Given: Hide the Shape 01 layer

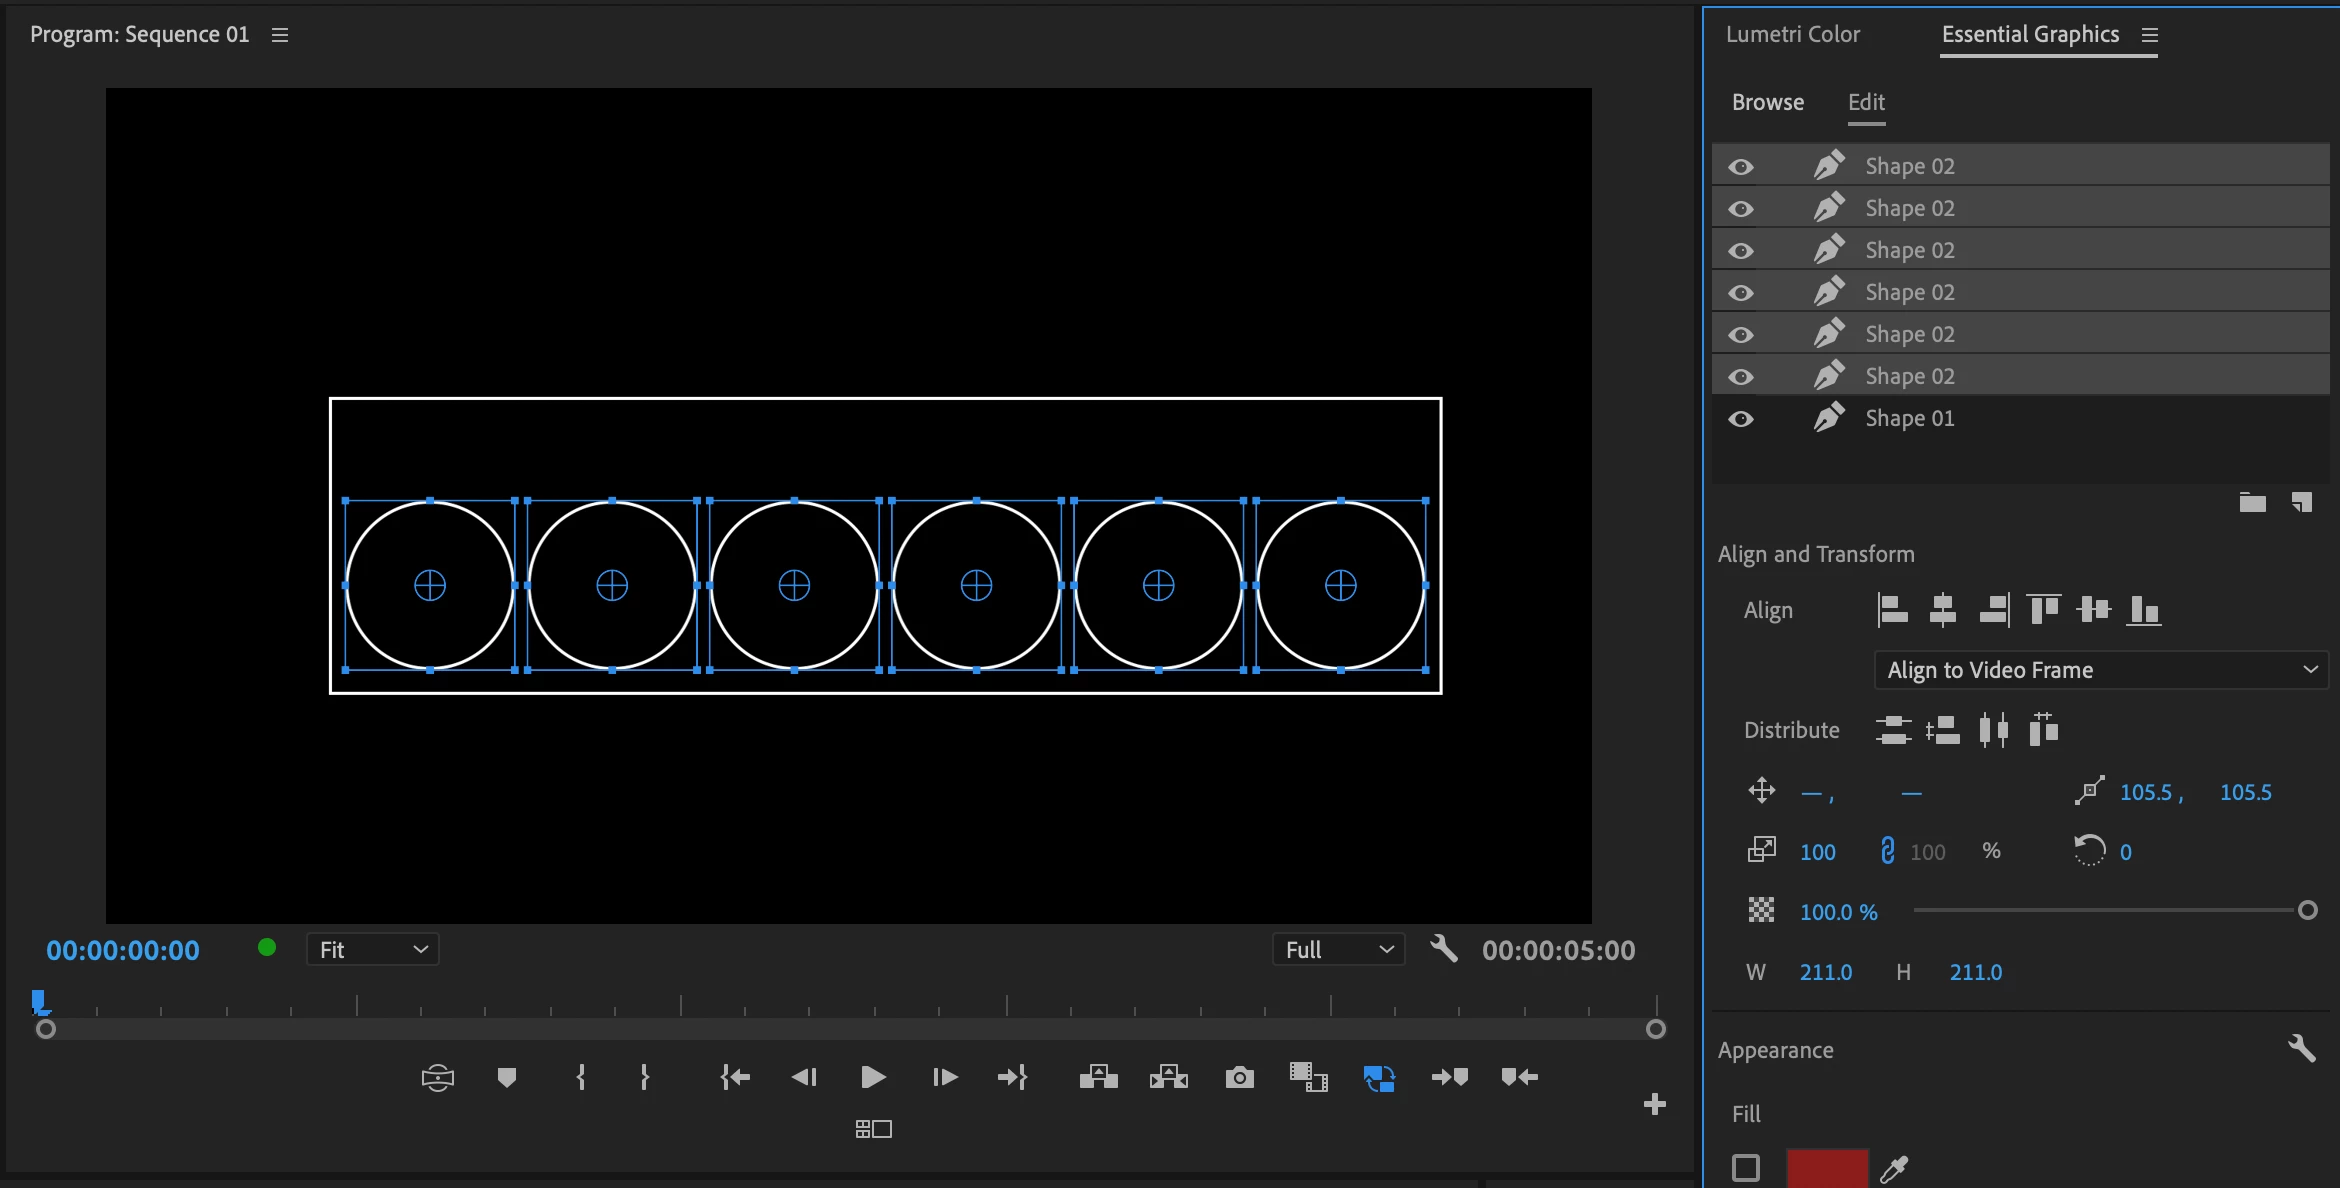Looking at the screenshot, I should (1741, 419).
